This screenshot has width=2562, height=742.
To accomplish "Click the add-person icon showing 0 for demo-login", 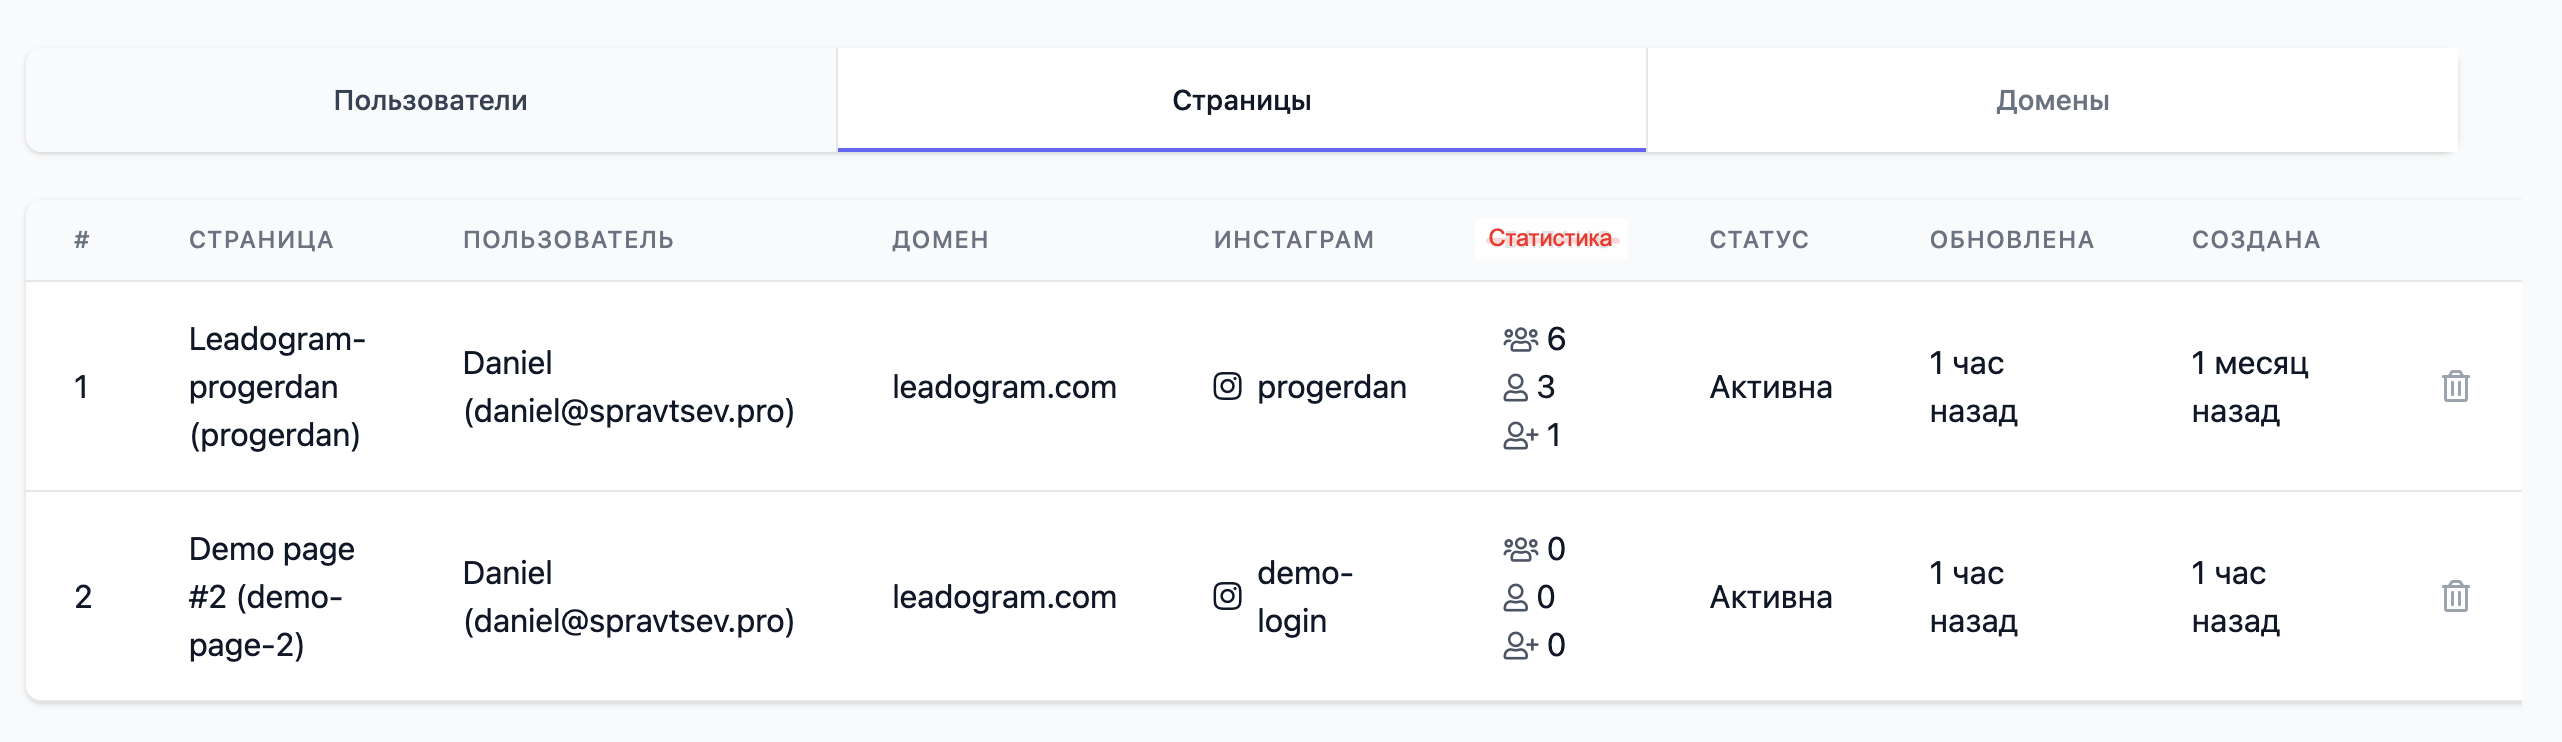I will click(1521, 646).
